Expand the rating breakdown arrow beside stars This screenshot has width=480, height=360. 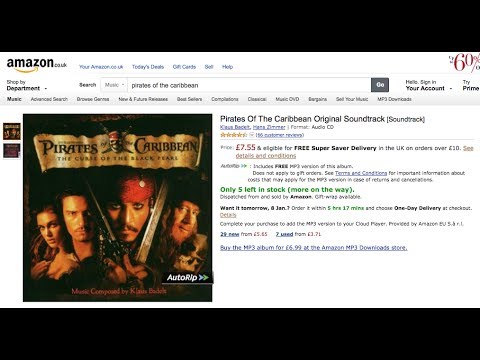click(252, 135)
